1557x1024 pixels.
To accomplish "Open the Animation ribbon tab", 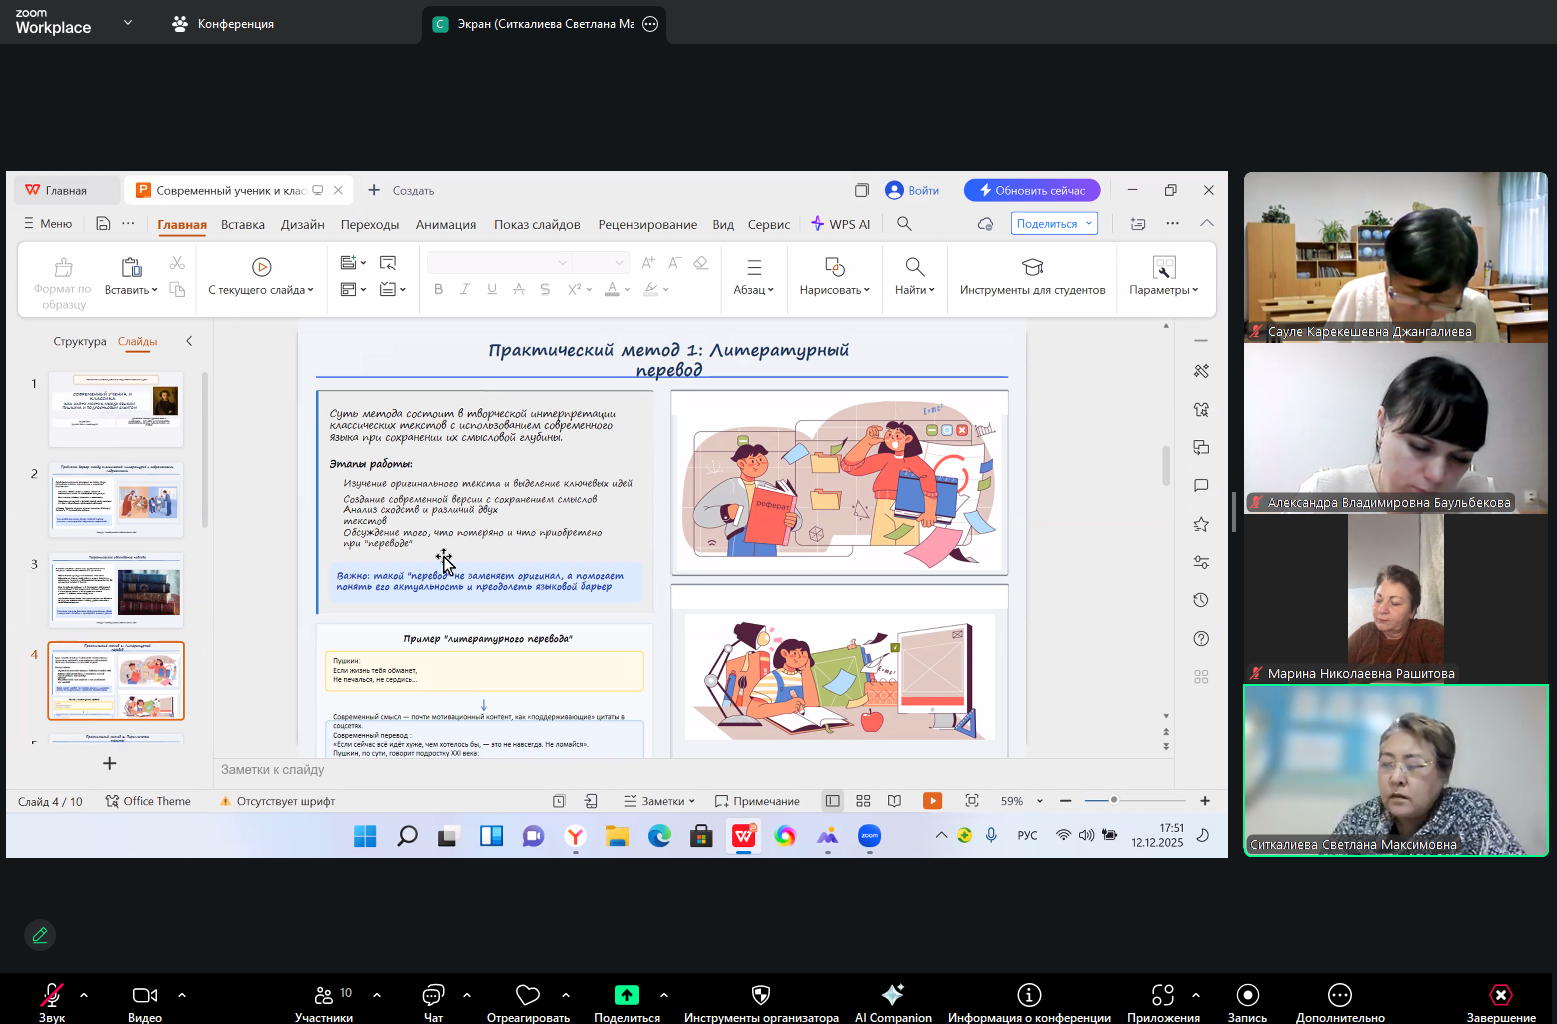I will click(x=445, y=225).
